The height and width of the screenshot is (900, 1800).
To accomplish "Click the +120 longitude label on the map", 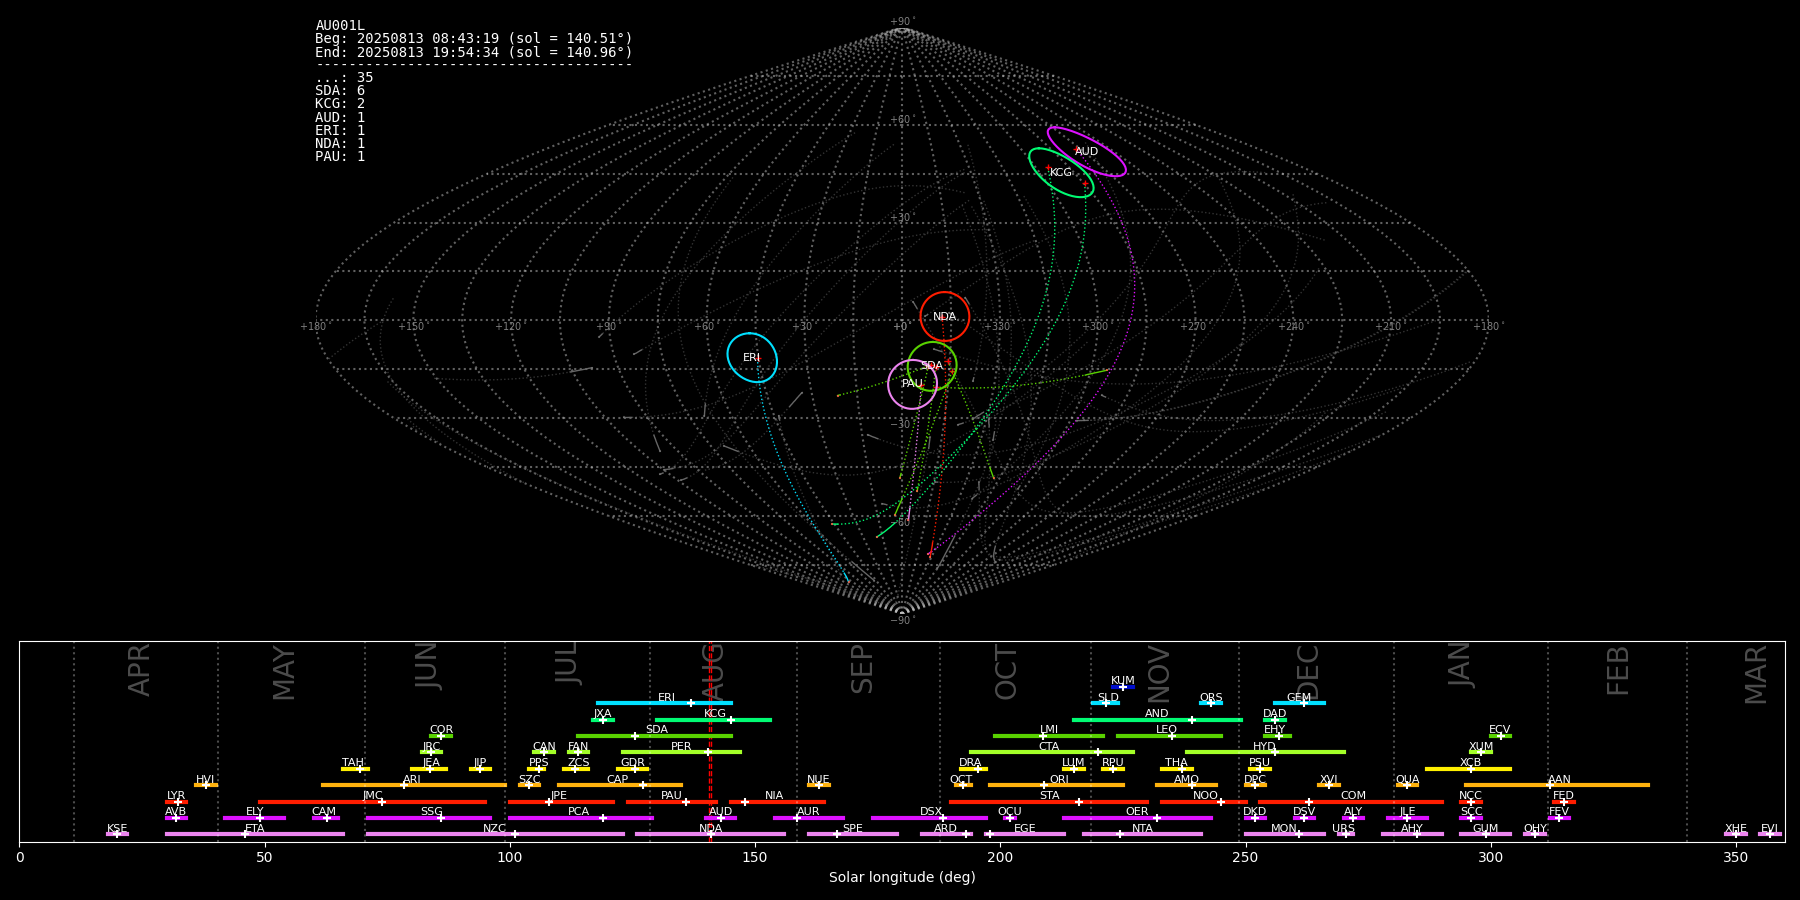I will [508, 327].
